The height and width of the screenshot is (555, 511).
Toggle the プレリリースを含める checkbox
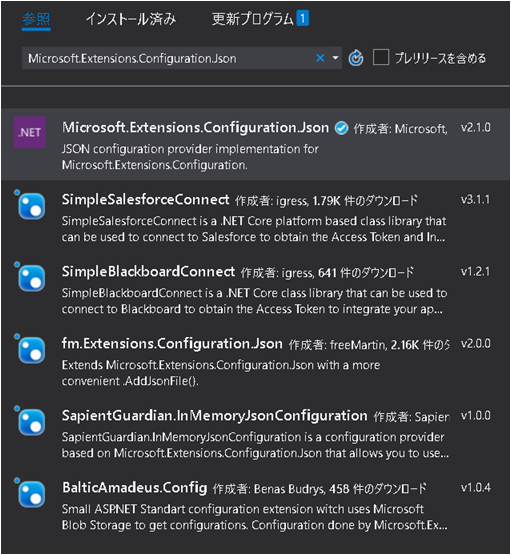[x=381, y=57]
